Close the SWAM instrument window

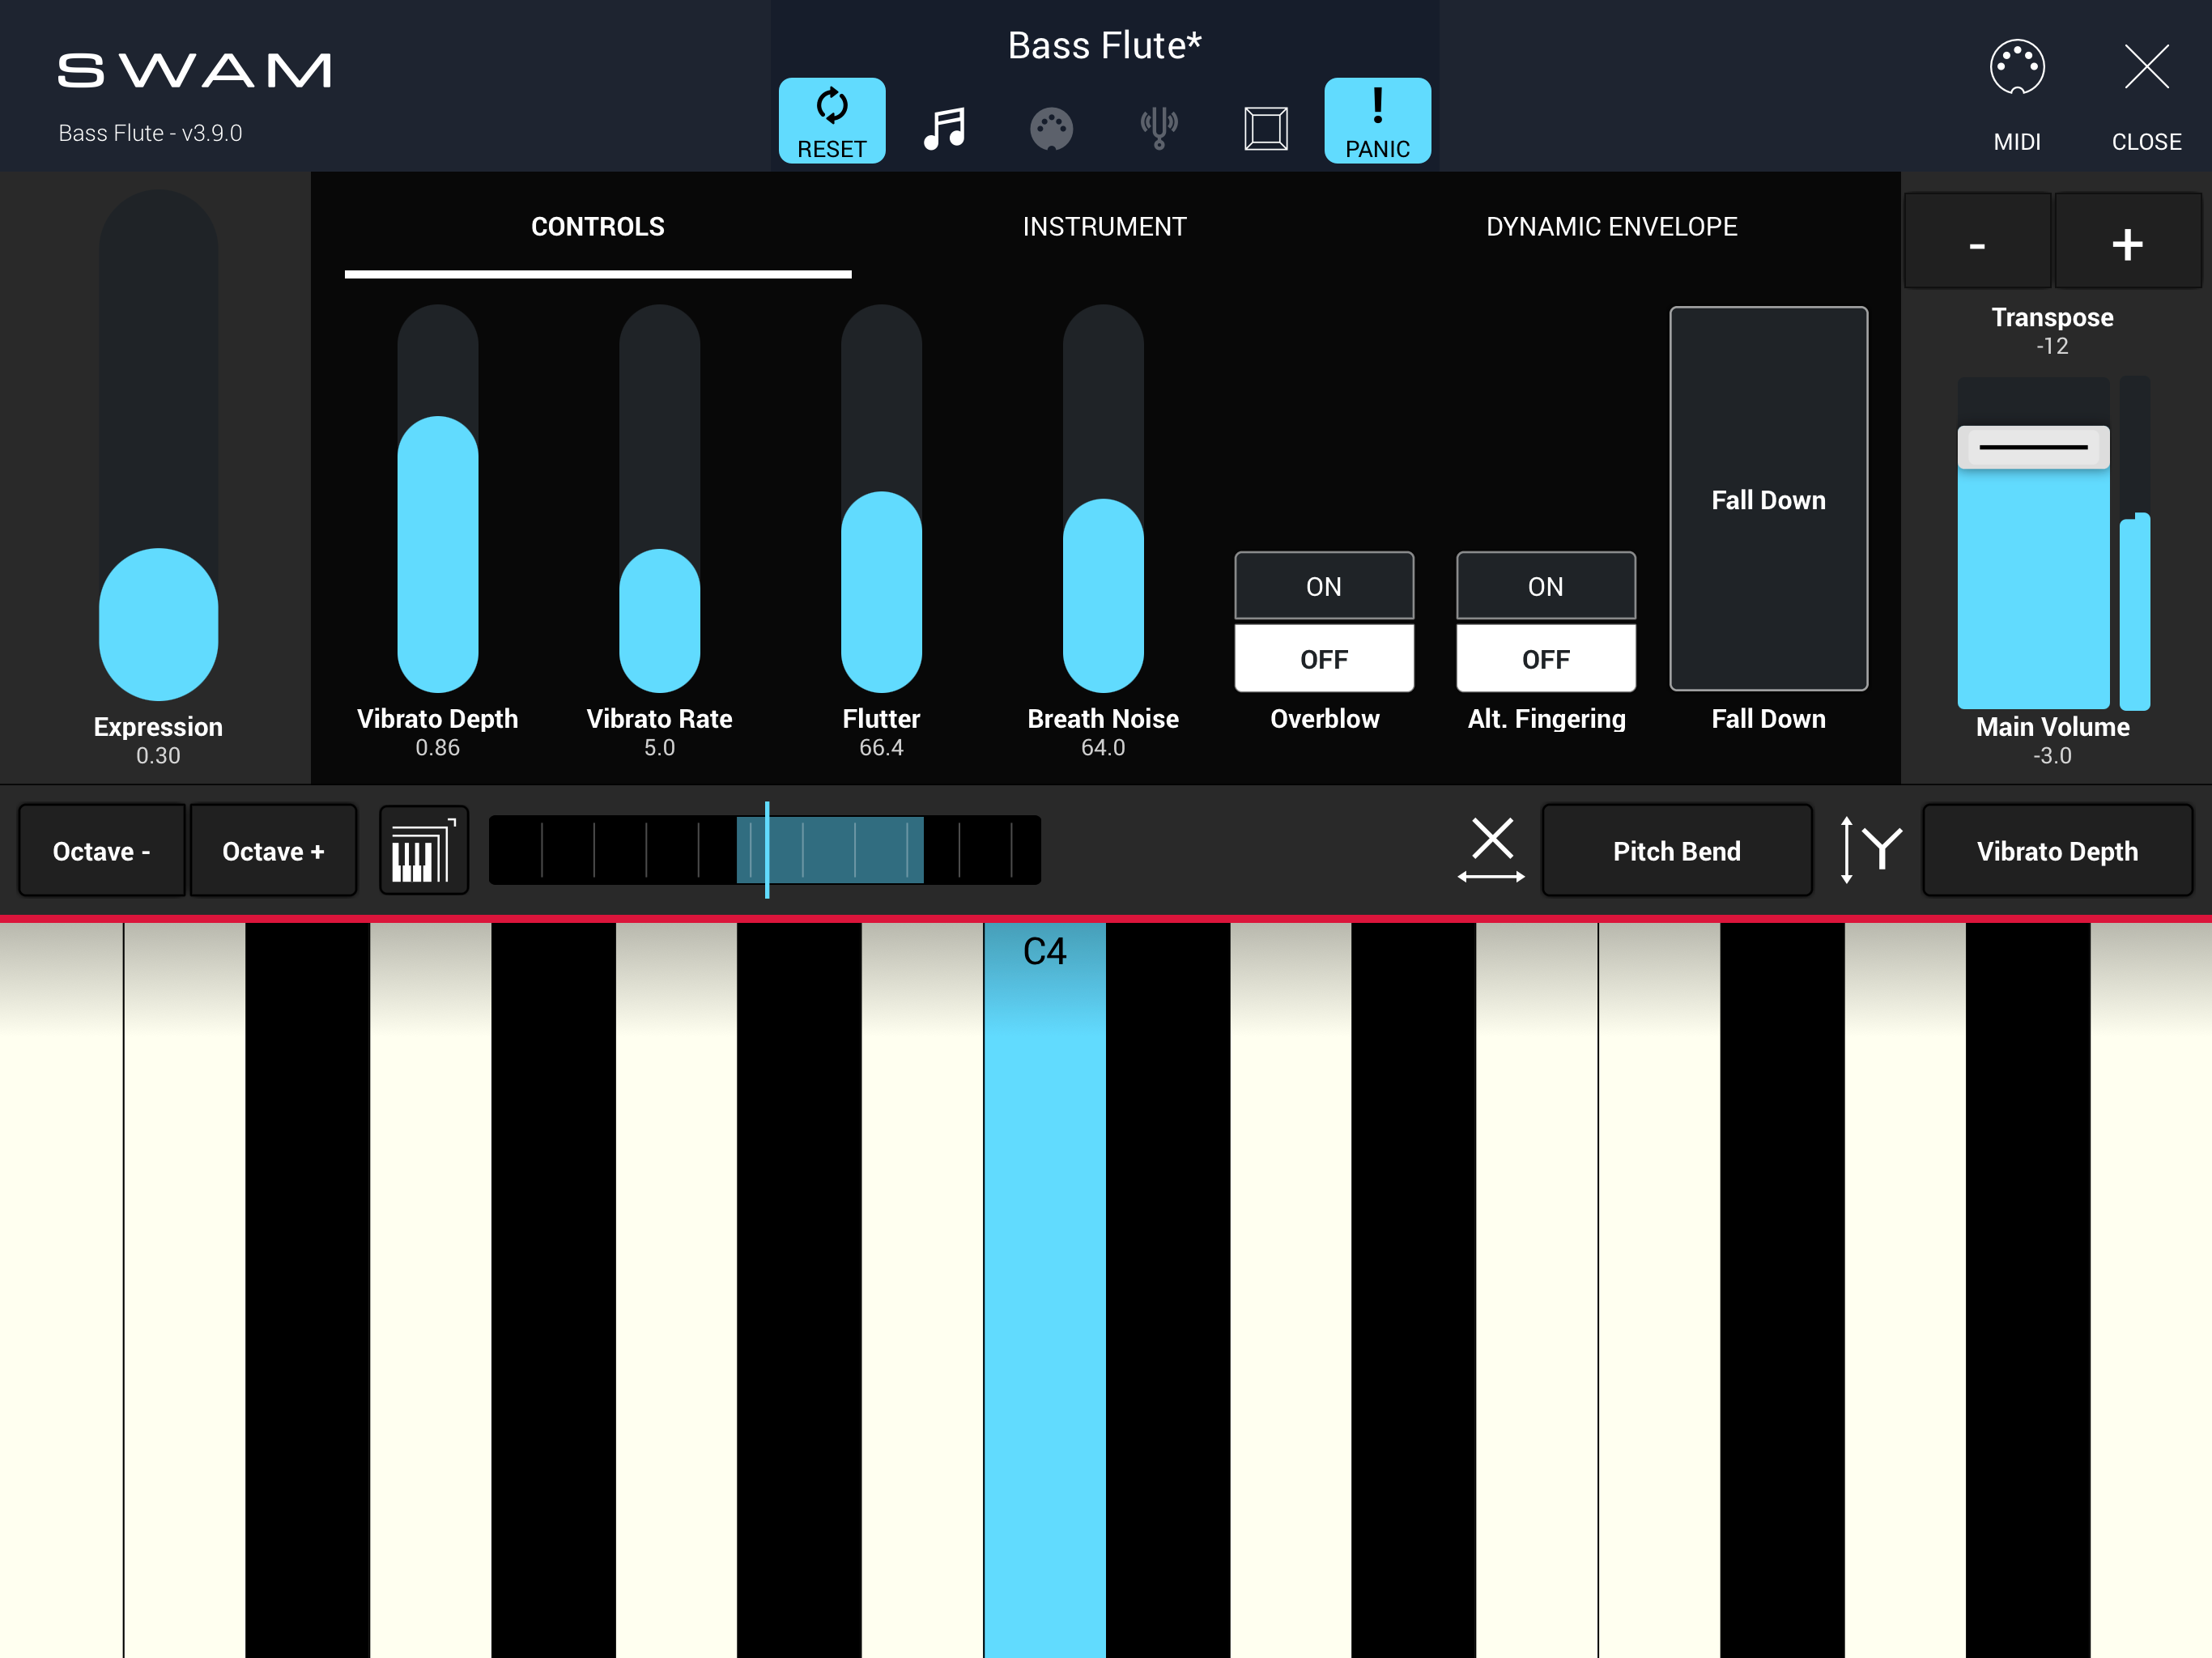(x=2146, y=95)
